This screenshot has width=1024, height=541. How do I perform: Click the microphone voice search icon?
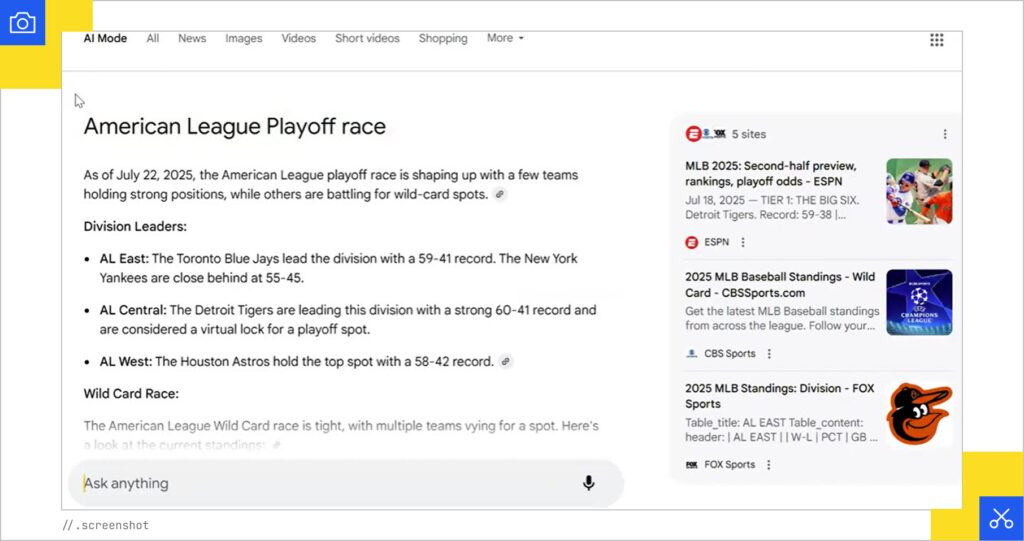click(x=588, y=483)
